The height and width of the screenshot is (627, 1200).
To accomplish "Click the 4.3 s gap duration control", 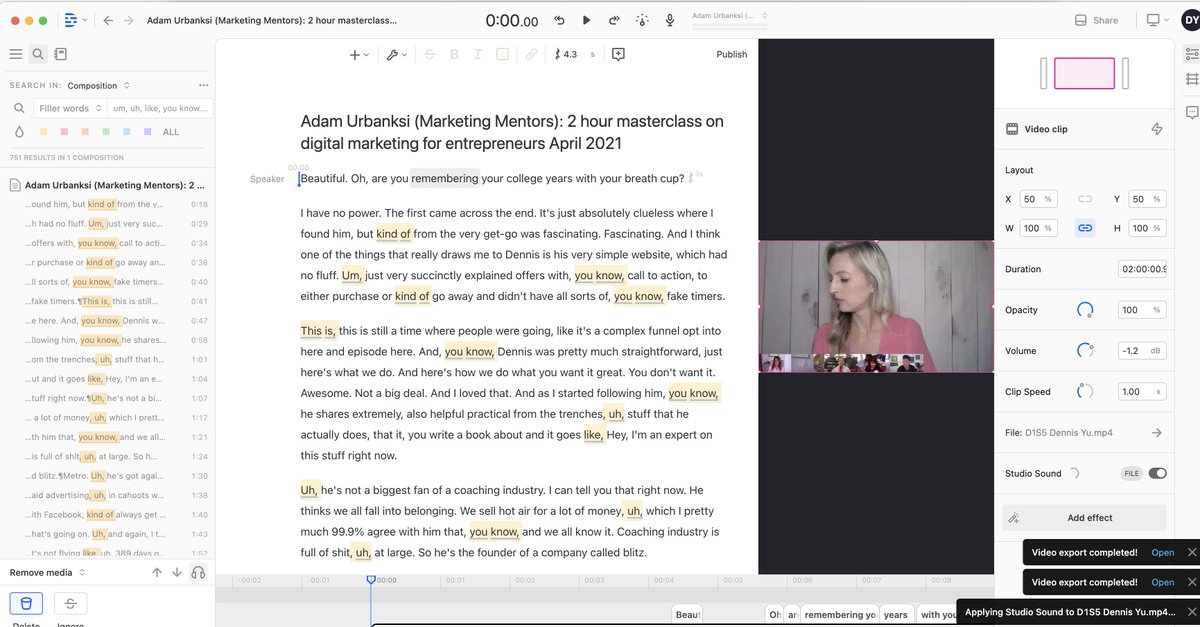I will point(576,54).
